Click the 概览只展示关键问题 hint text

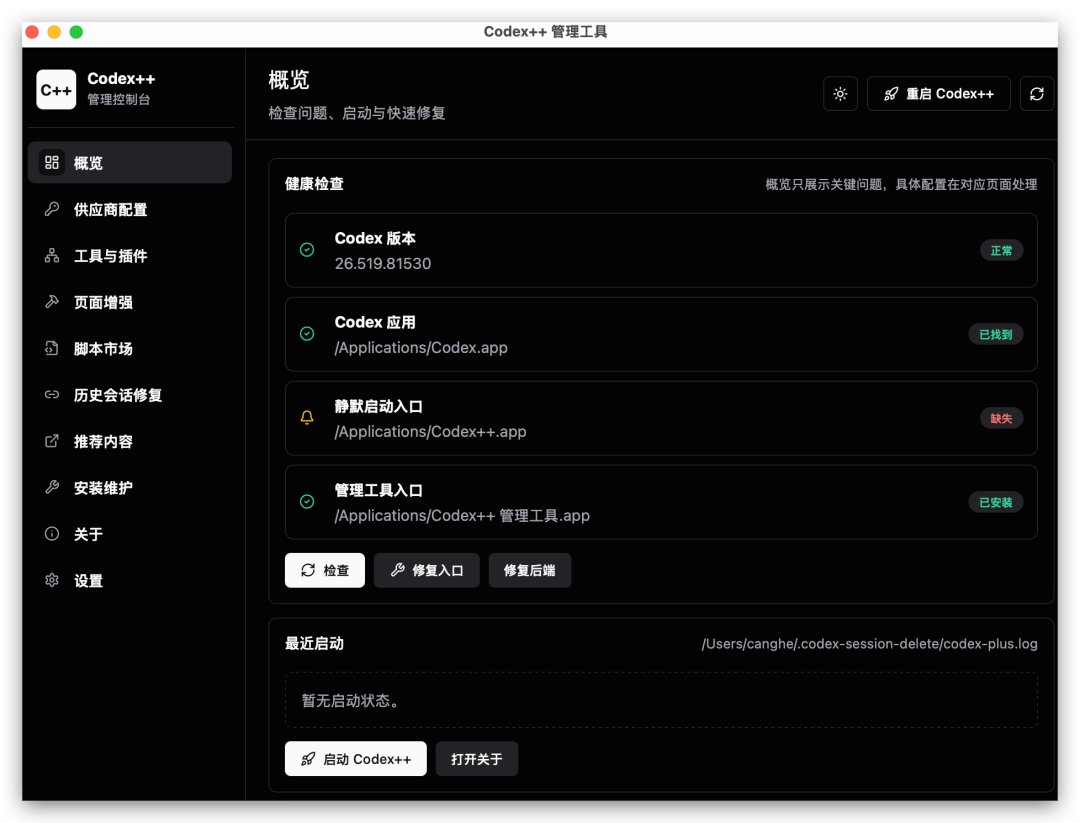pyautogui.click(x=901, y=184)
